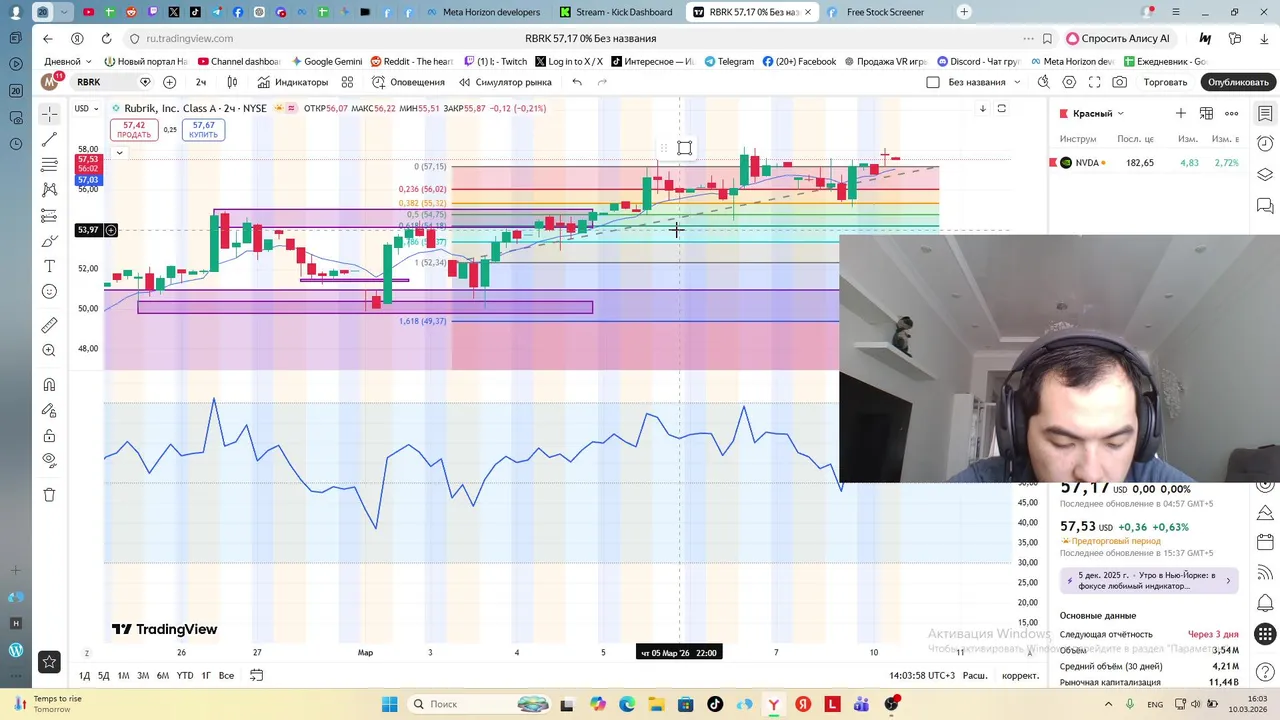Start Симулятор рынка bar replay
Image resolution: width=1280 pixels, height=720 pixels.
(x=505, y=82)
